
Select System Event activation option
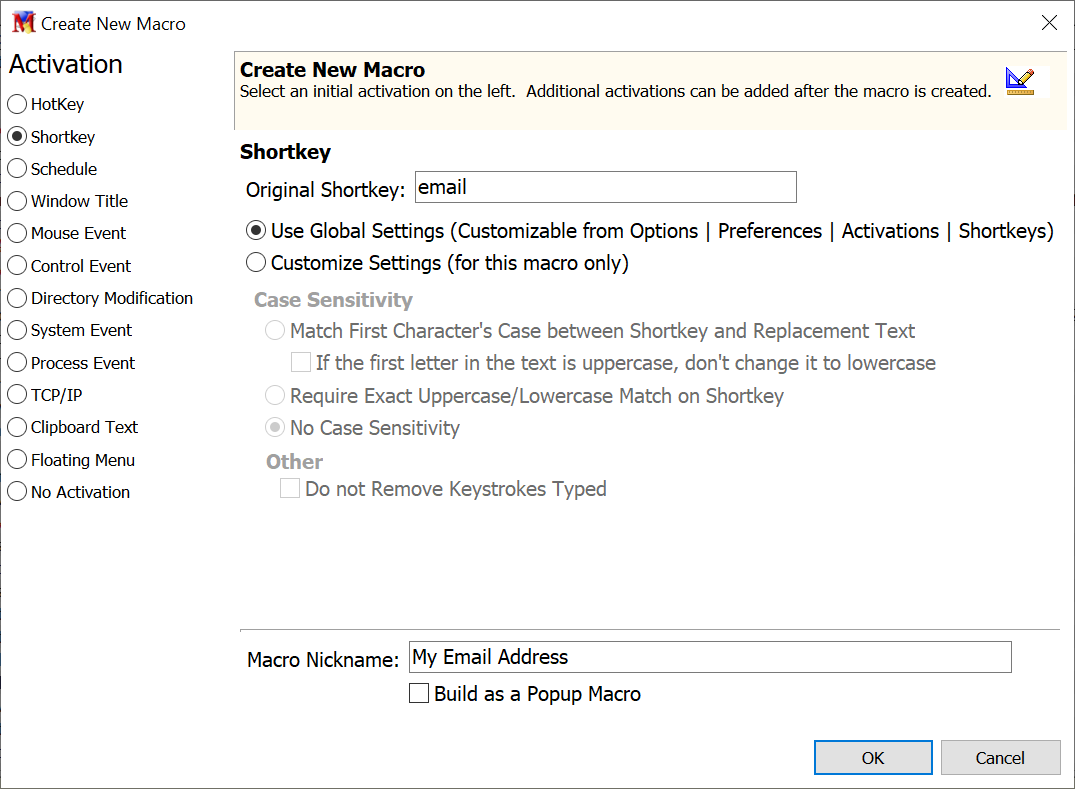tap(17, 330)
